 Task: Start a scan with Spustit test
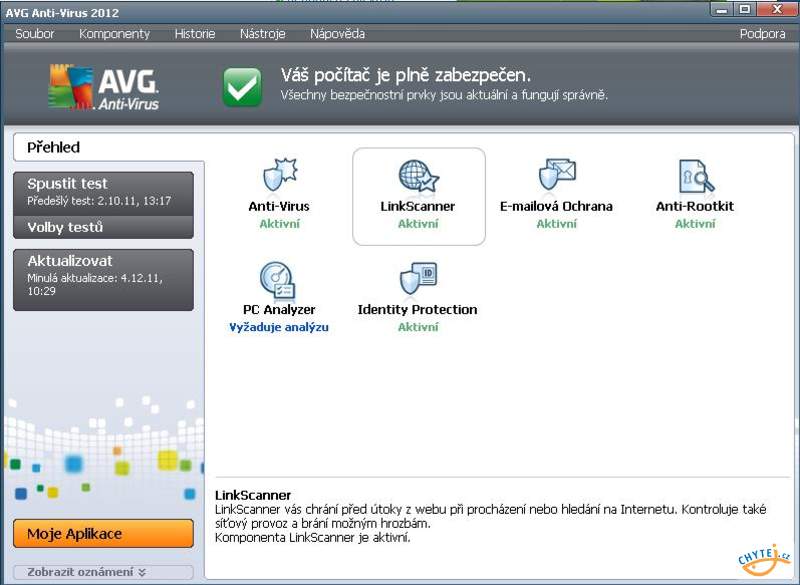(104, 192)
